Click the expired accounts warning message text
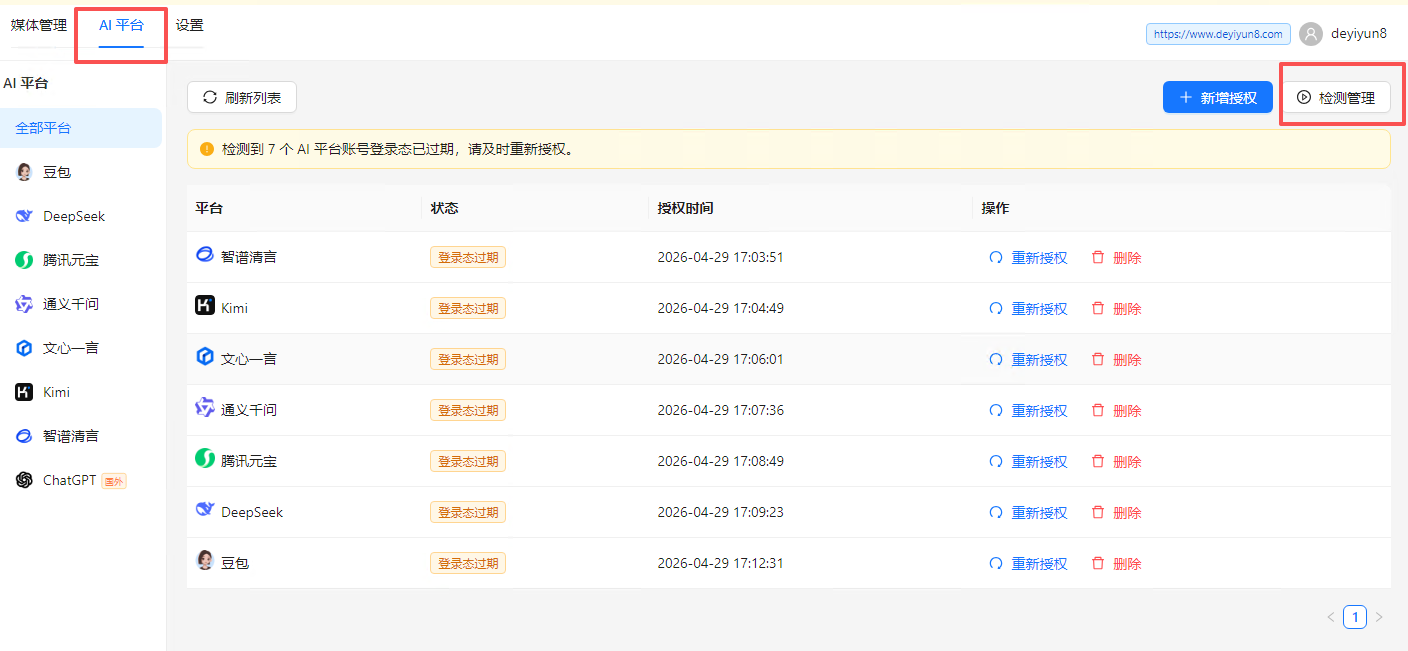Viewport: 1408px width, 651px height. point(400,149)
